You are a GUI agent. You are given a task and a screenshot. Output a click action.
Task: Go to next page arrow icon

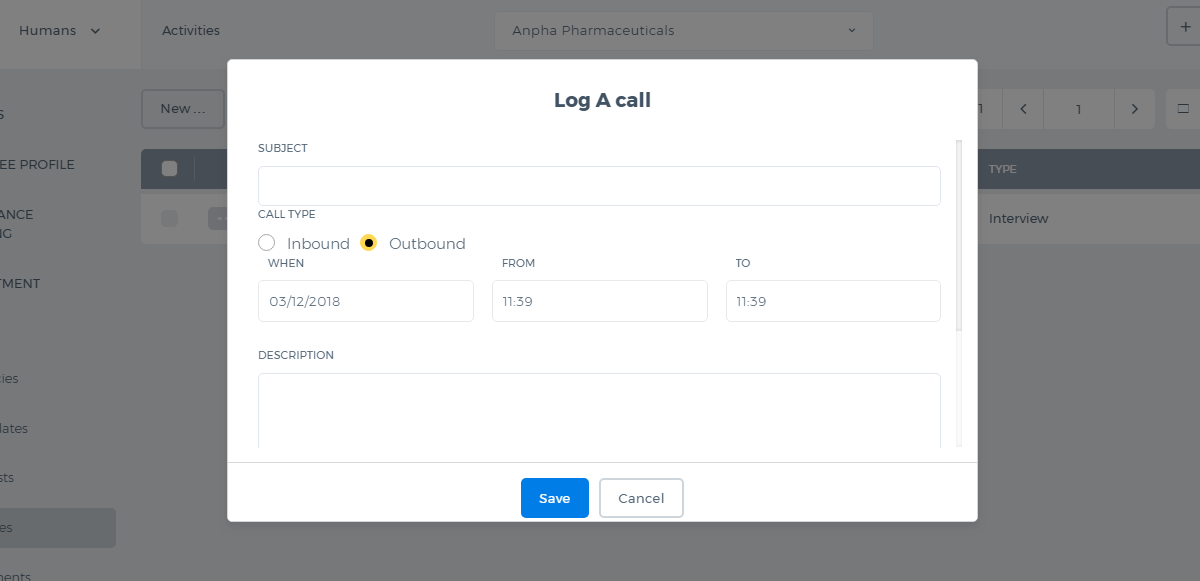(1134, 109)
